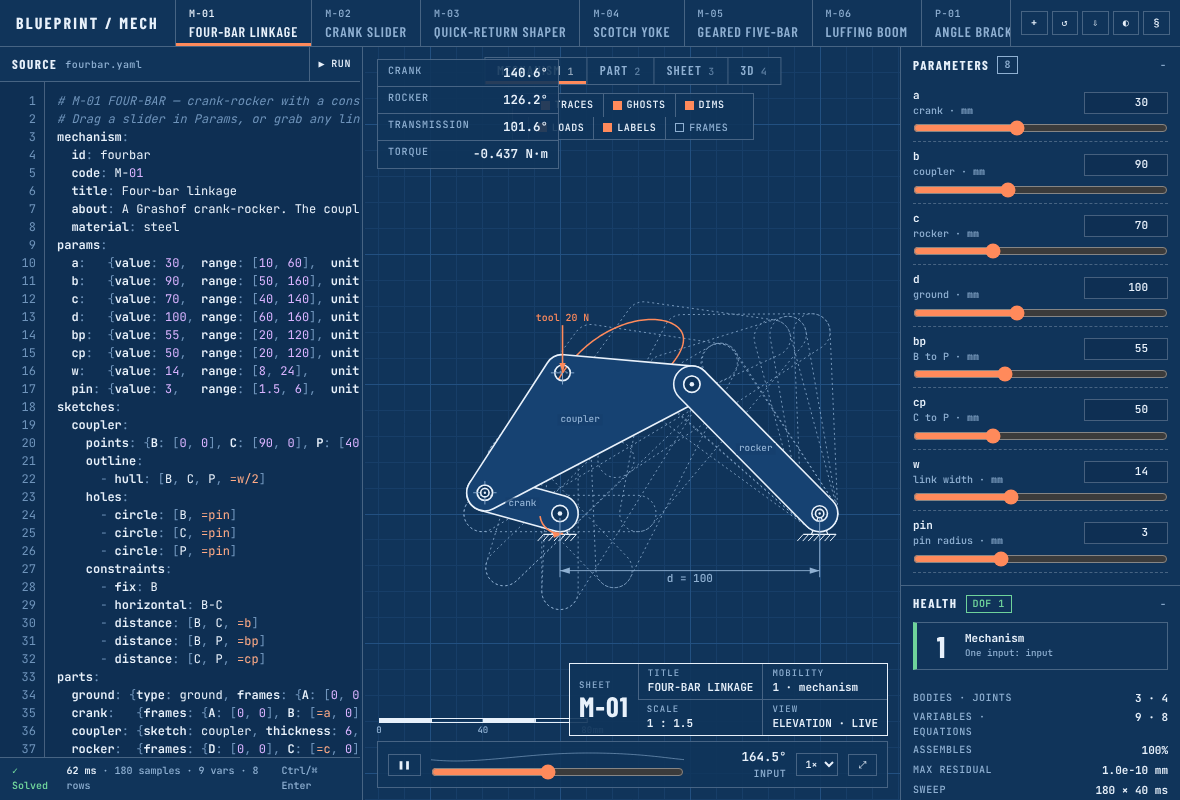The image size is (1180, 800).
Task: Collapse the Parameters panel with its minus icon
Action: pos(1163,65)
